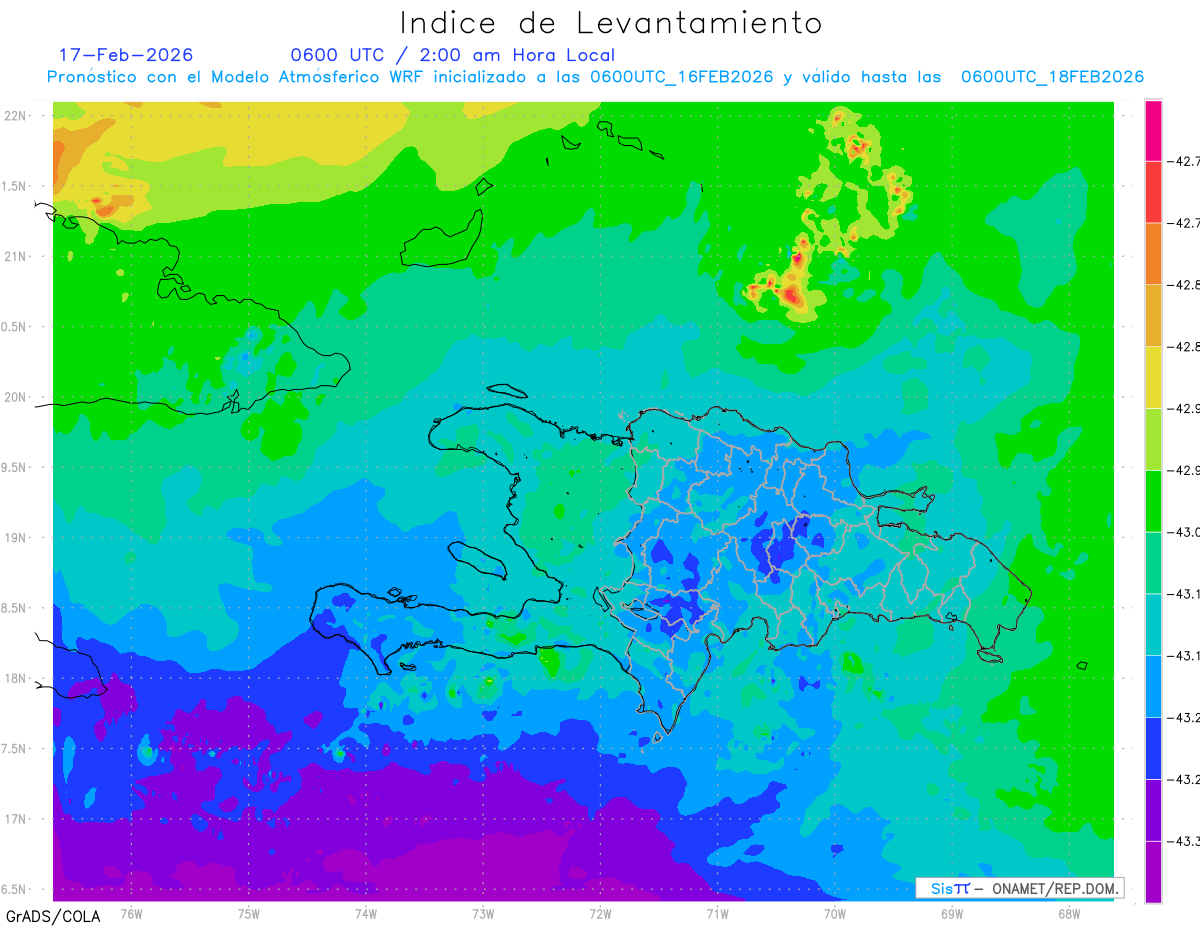Select the '68W' longitude label
The image size is (1200, 927).
point(1069,913)
